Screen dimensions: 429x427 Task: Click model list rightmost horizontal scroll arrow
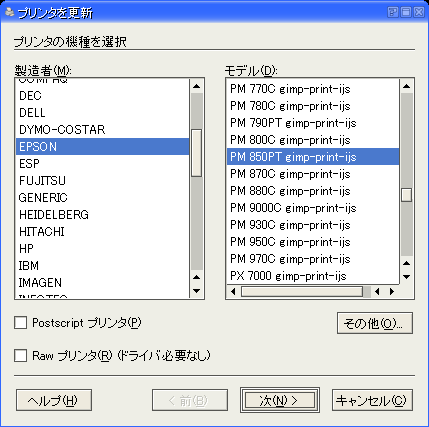click(x=392, y=292)
